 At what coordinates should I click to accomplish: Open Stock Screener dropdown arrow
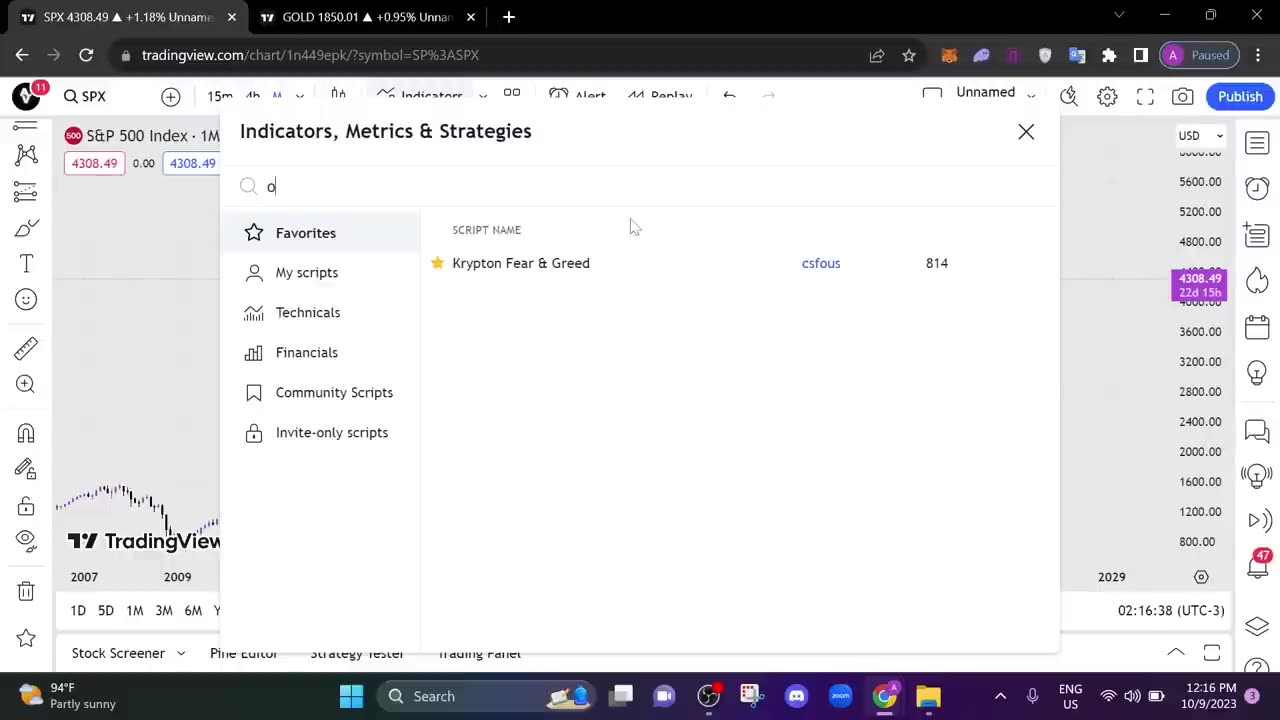pos(181,653)
